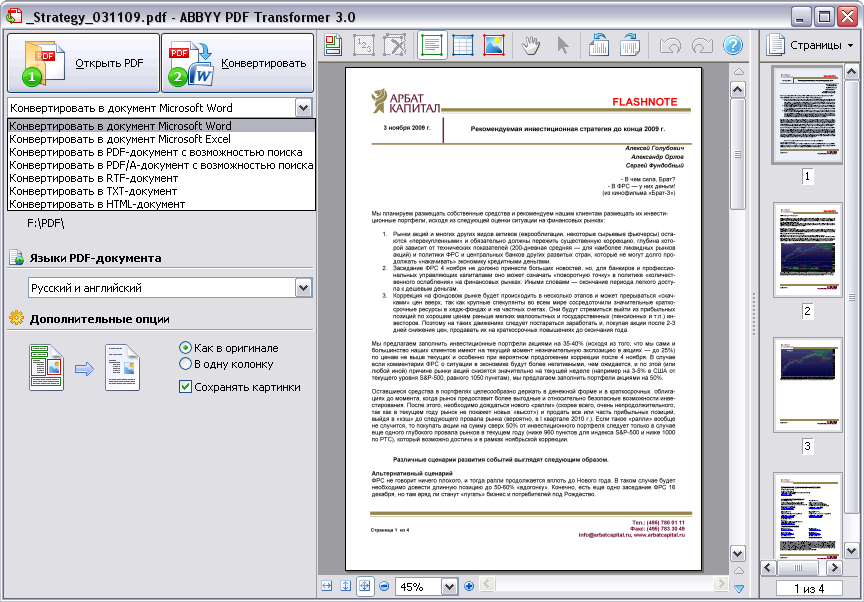Select the hand pan tool
Viewport: 864px width, 602px height.
(x=530, y=45)
